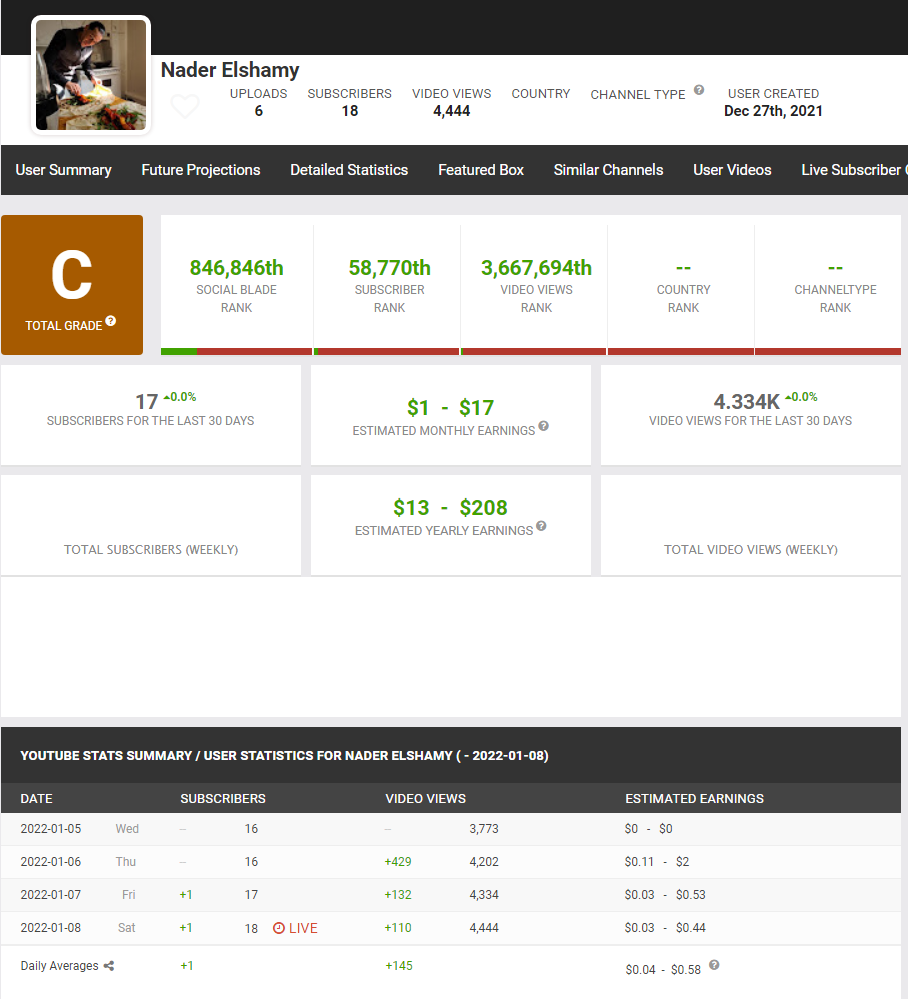Click the $1 - $17 monthly earnings value
This screenshot has height=999, width=908.
pyautogui.click(x=450, y=407)
